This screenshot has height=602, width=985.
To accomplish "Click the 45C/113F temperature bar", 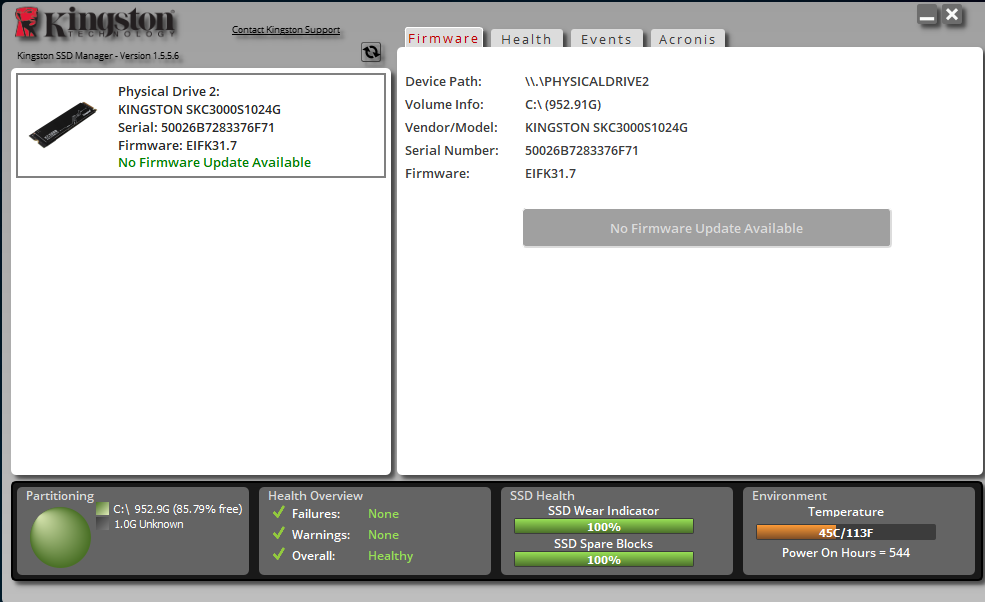I will point(846,532).
